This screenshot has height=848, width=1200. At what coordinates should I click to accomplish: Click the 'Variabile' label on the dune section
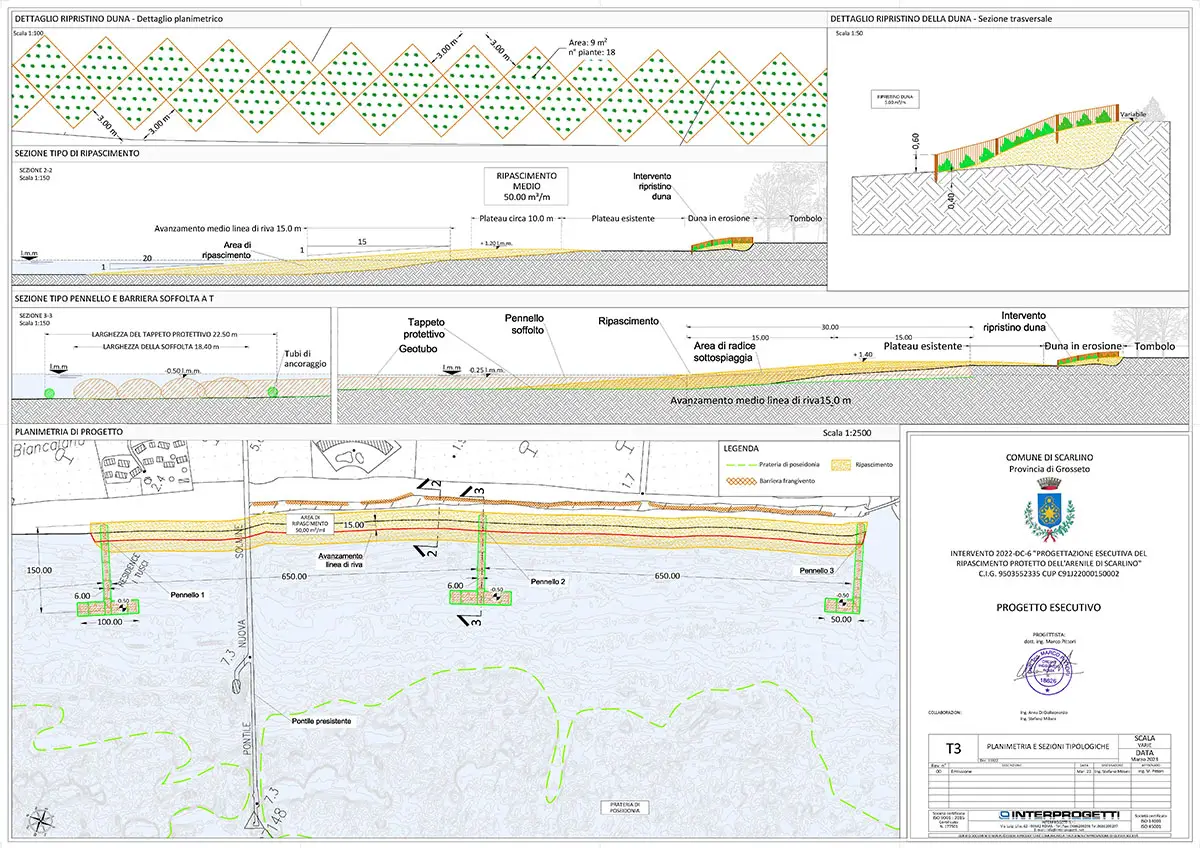tap(1133, 115)
